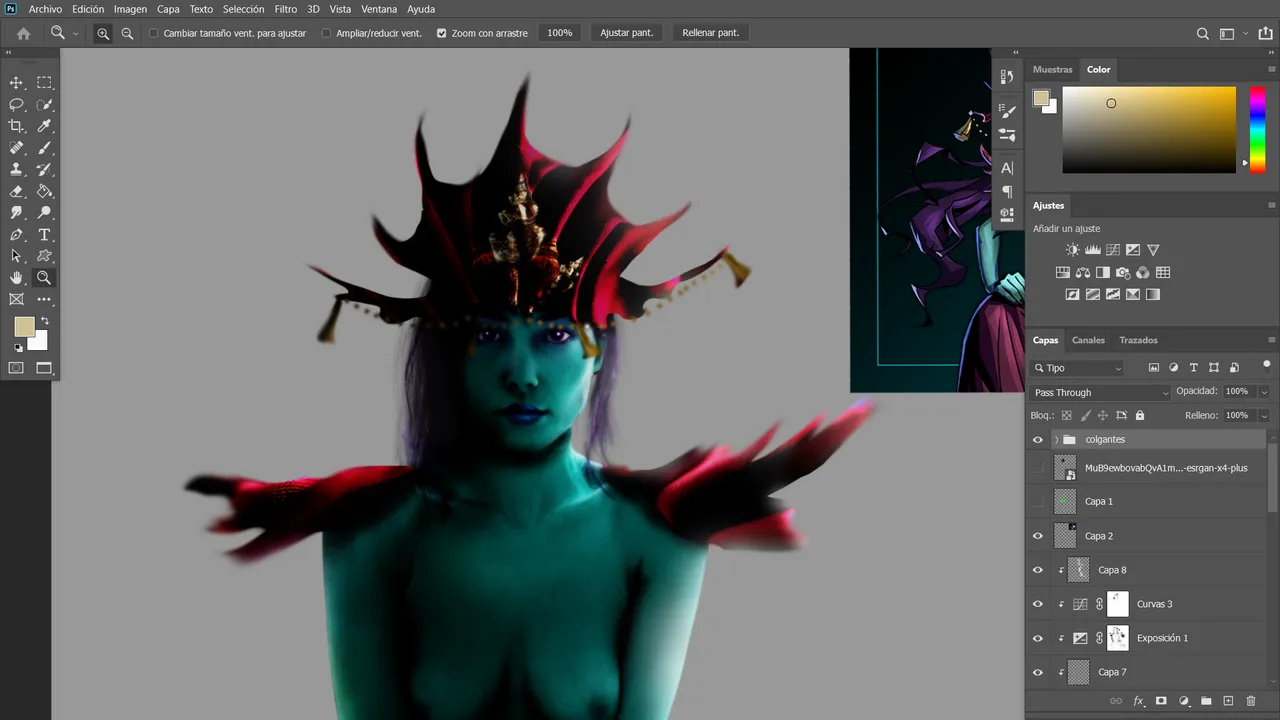This screenshot has height=720, width=1280.
Task: Open layer styles fx menu
Action: [x=1139, y=701]
